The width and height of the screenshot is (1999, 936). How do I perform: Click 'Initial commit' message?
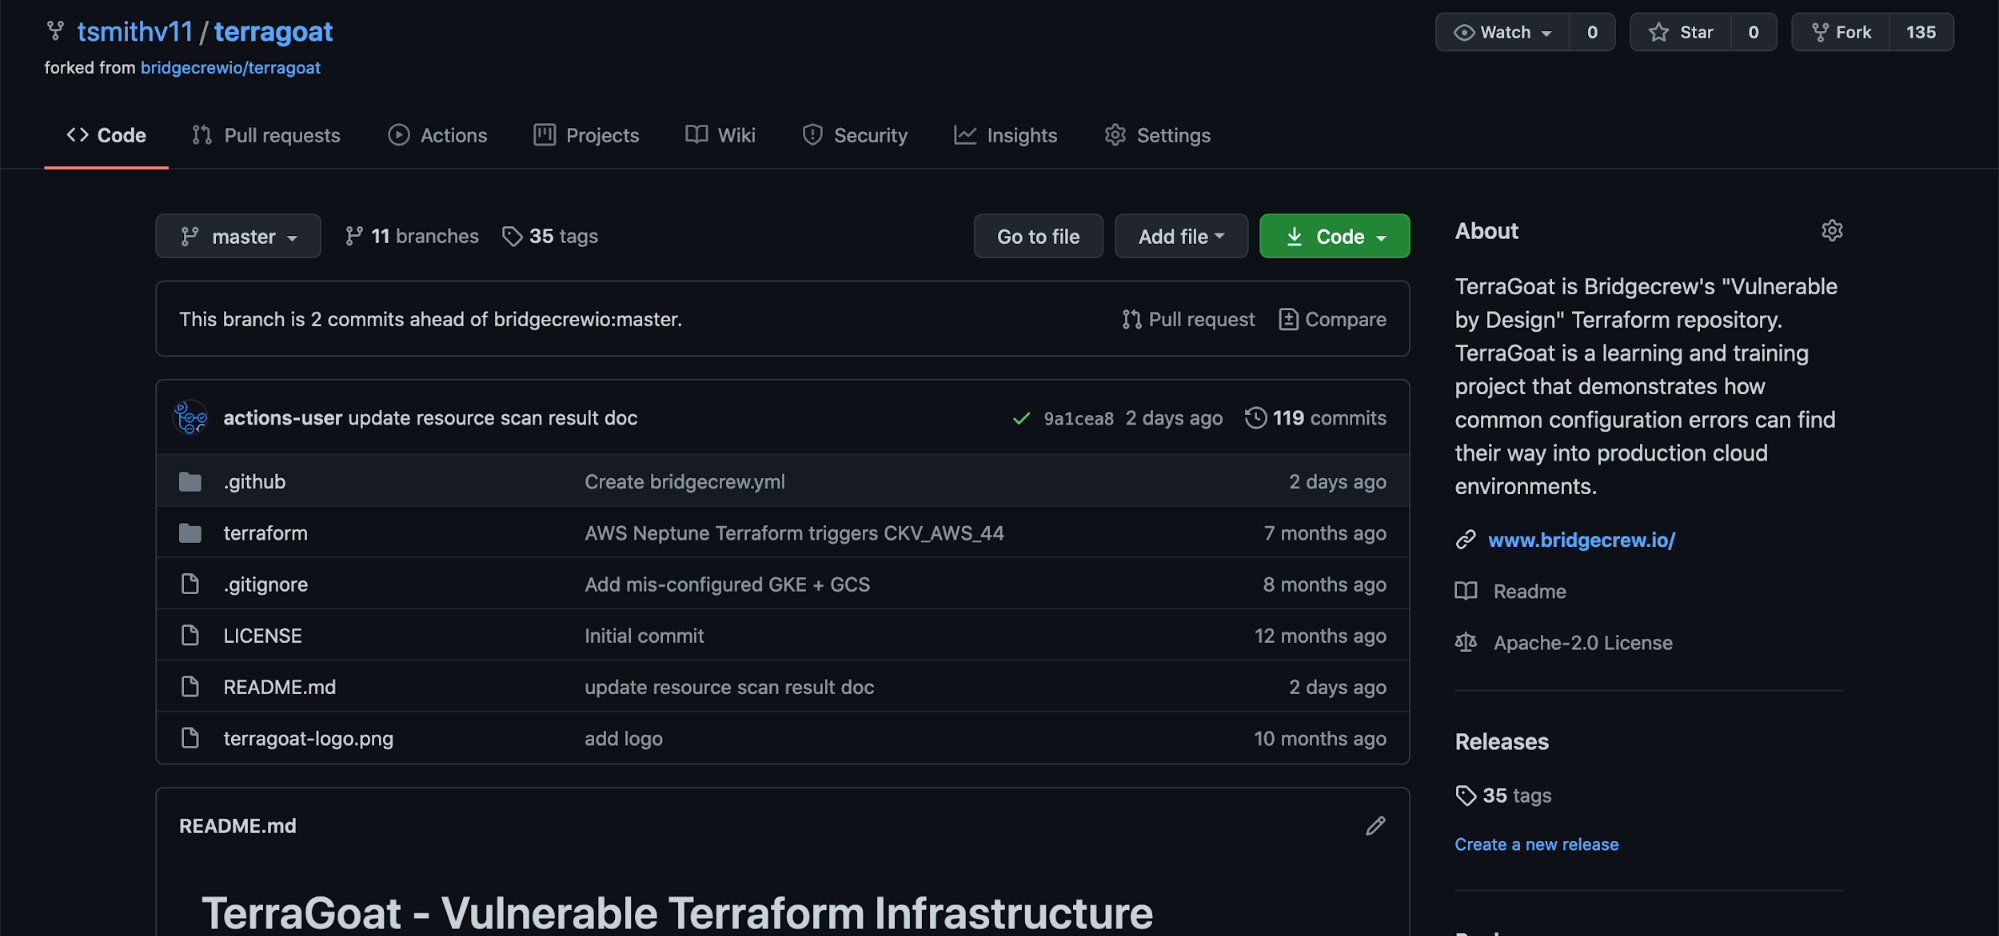click(644, 636)
